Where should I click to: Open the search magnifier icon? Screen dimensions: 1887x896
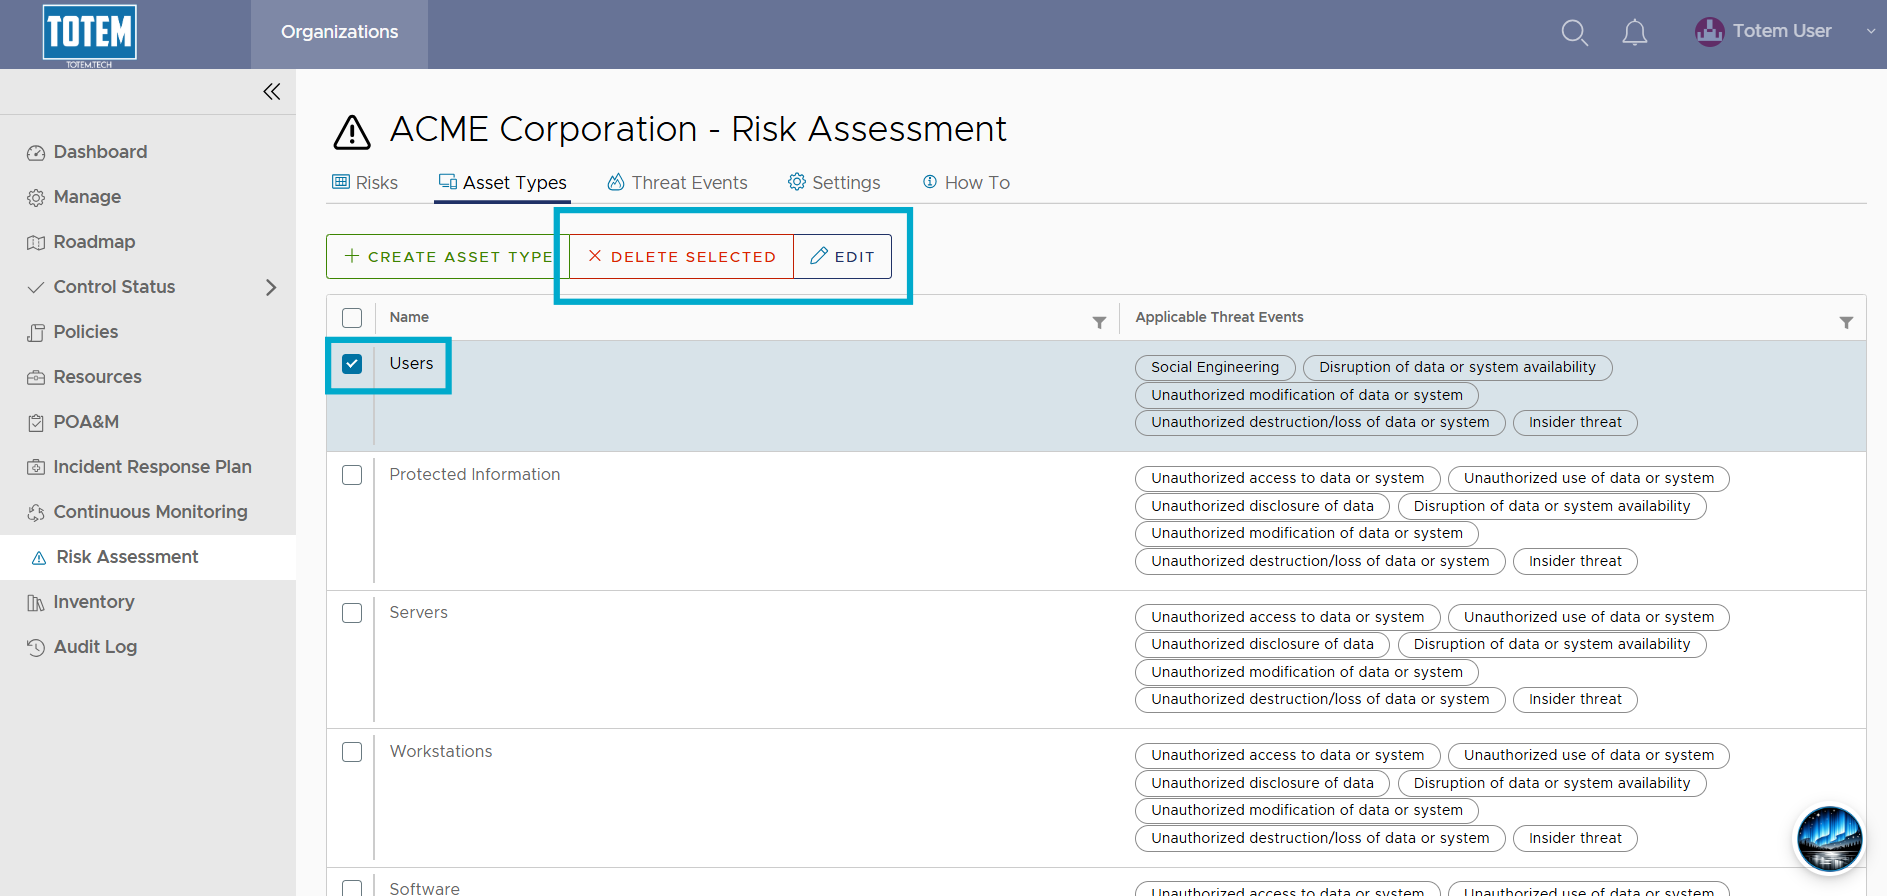(1574, 33)
